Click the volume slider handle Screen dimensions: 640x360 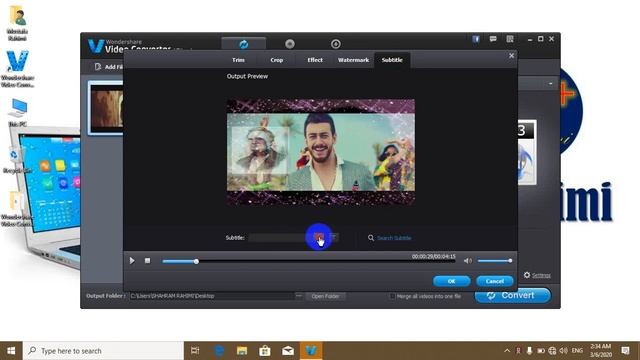[x=510, y=261]
